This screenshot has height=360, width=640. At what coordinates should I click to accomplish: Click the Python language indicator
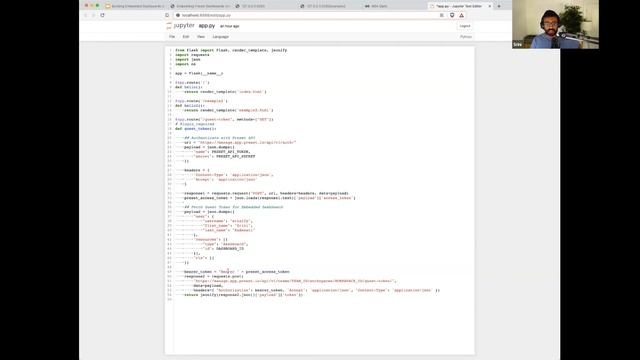click(466, 37)
